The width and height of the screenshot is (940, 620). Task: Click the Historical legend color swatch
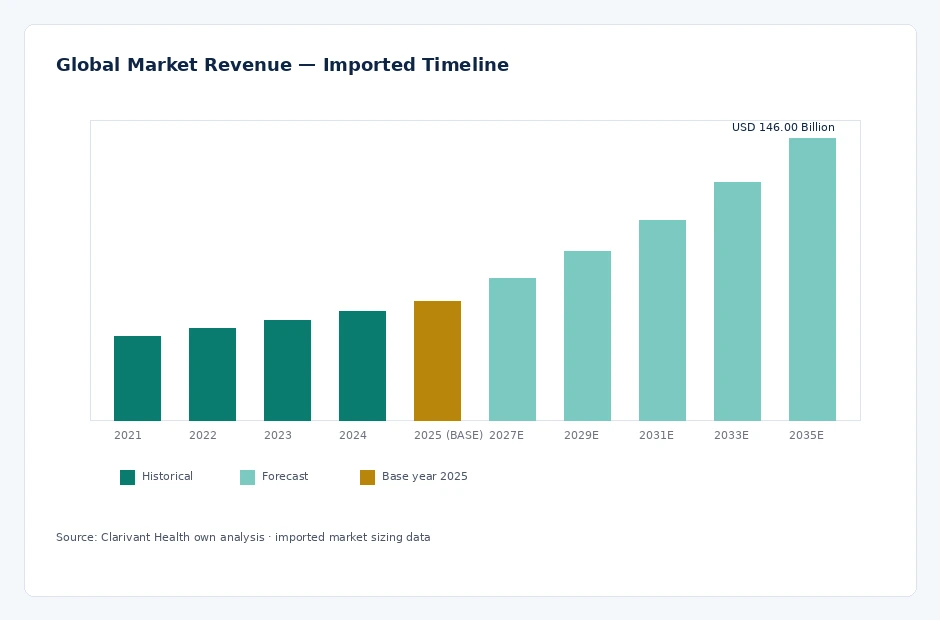click(127, 477)
